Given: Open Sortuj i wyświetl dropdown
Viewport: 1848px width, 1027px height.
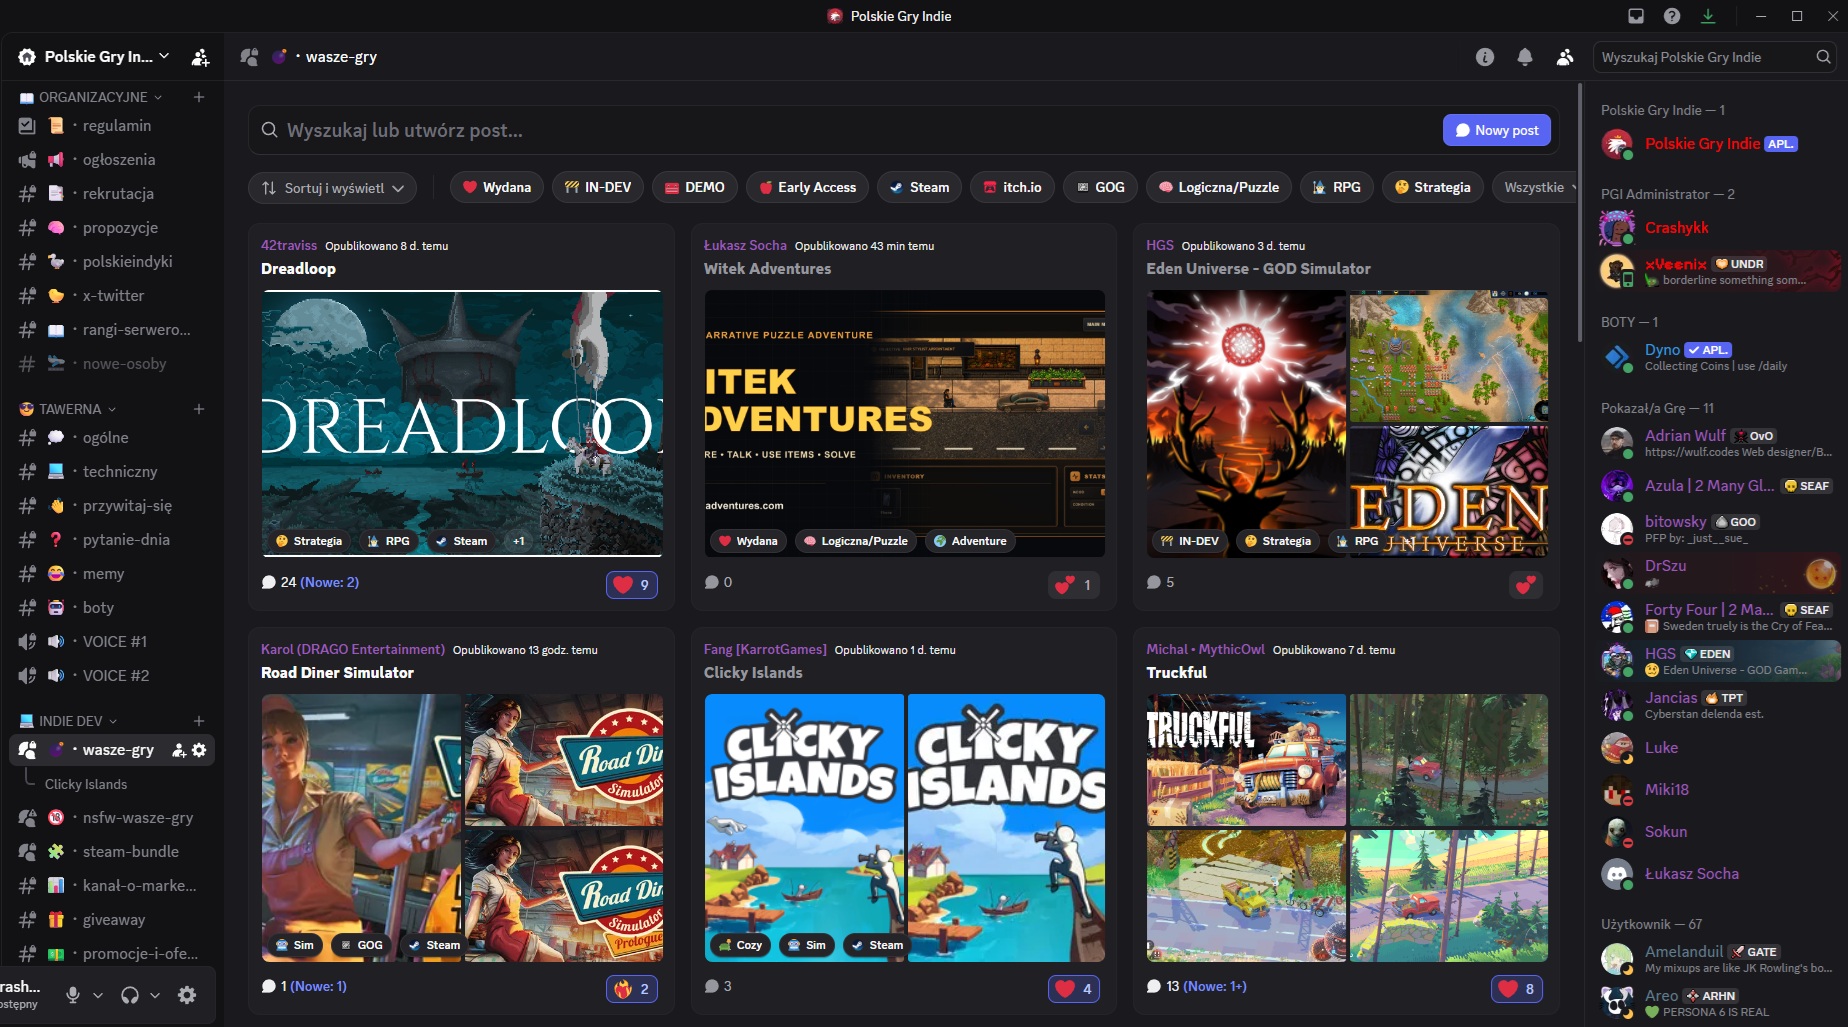Looking at the screenshot, I should tap(333, 187).
